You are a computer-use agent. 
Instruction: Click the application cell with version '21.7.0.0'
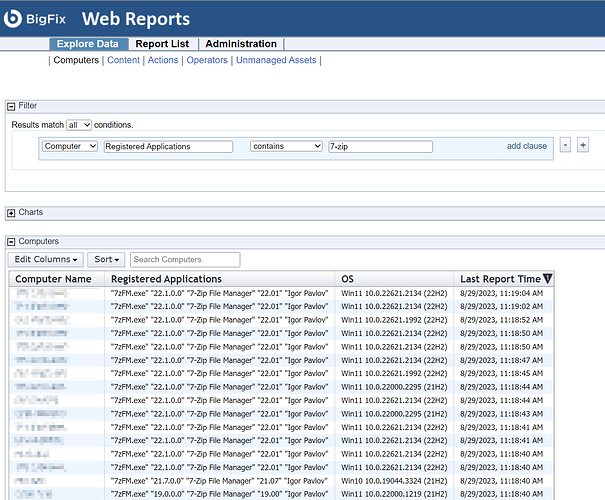(x=219, y=481)
